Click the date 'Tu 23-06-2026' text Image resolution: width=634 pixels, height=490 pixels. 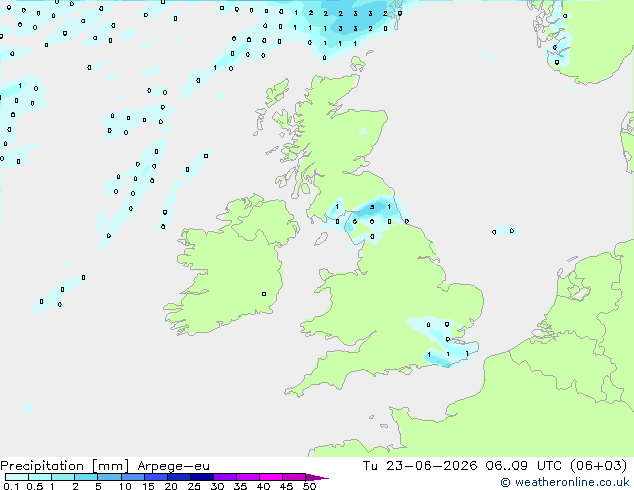pyautogui.click(x=420, y=465)
